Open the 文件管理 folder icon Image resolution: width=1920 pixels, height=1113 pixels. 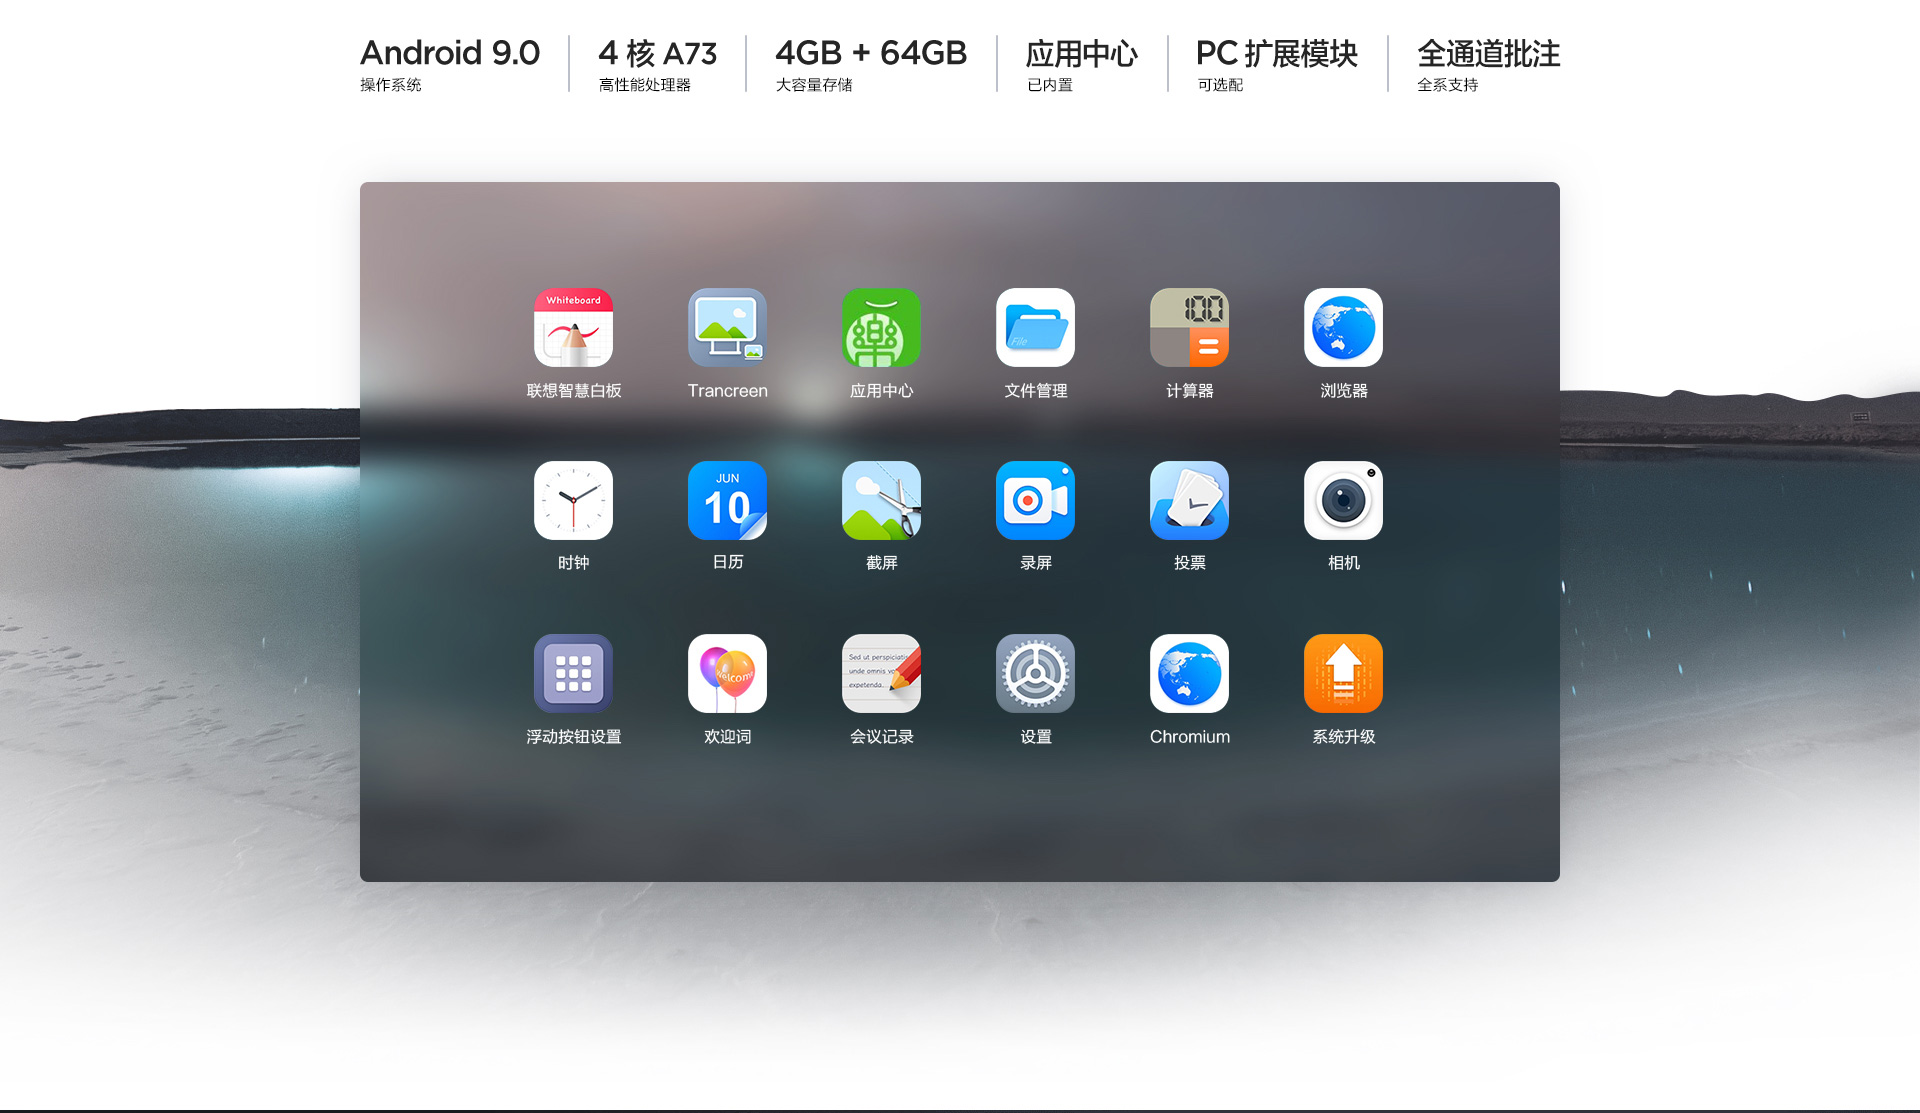click(1035, 327)
